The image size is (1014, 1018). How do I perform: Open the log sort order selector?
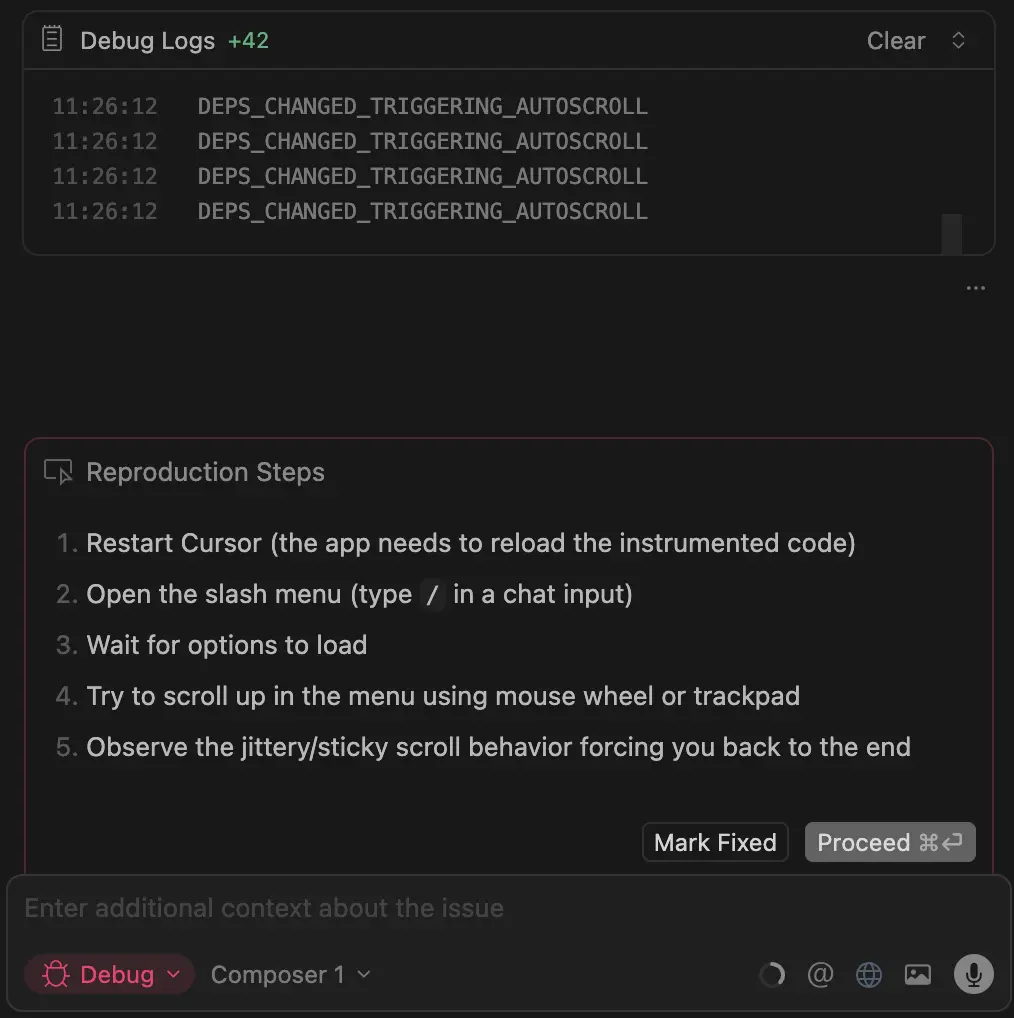coord(957,40)
